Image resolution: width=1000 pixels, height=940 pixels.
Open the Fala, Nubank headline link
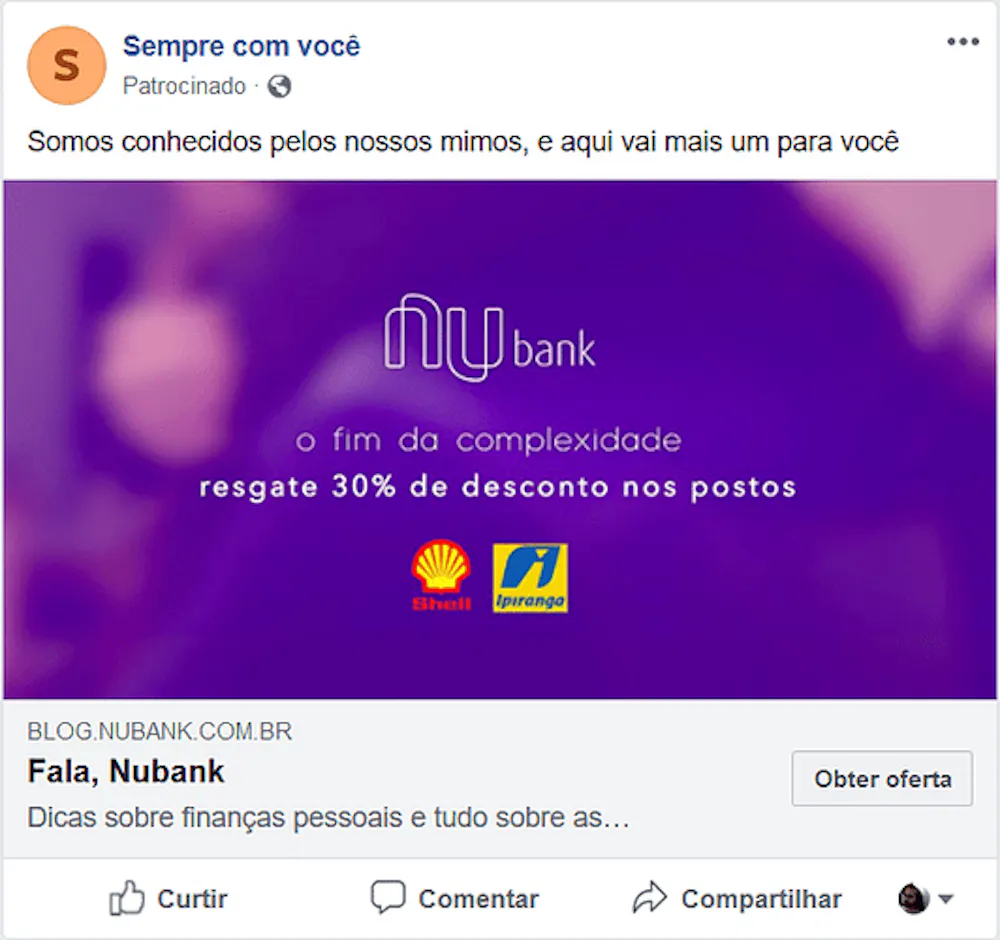[x=126, y=772]
